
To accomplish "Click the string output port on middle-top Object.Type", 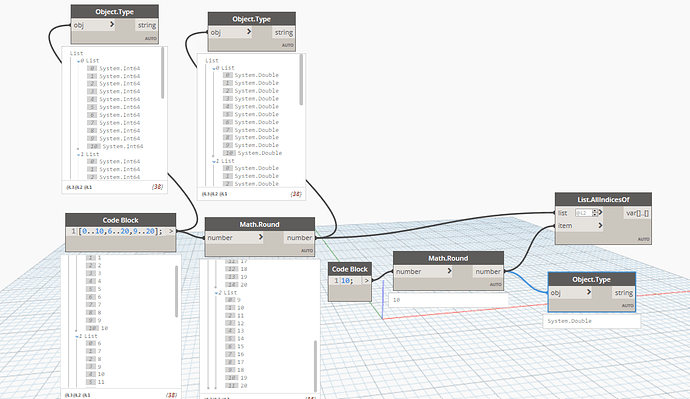I will pos(283,32).
